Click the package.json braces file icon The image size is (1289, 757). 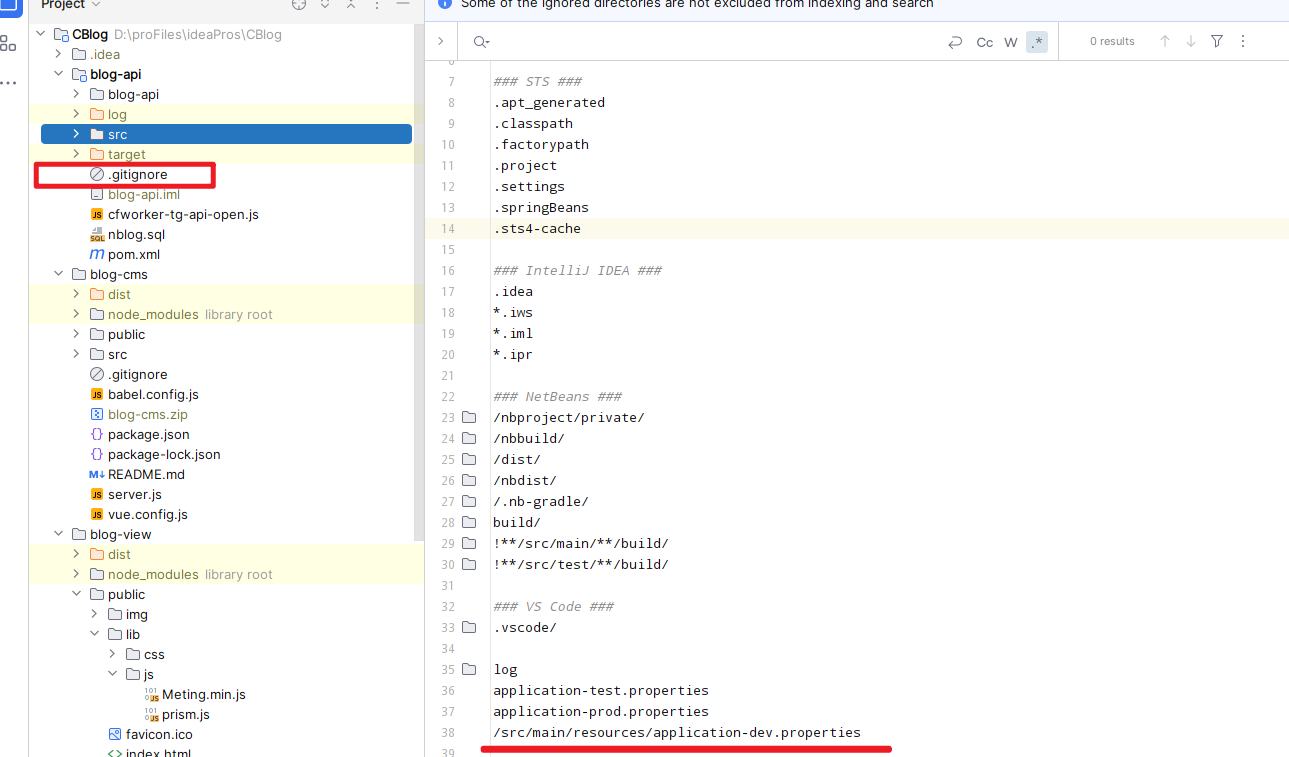pyautogui.click(x=97, y=434)
